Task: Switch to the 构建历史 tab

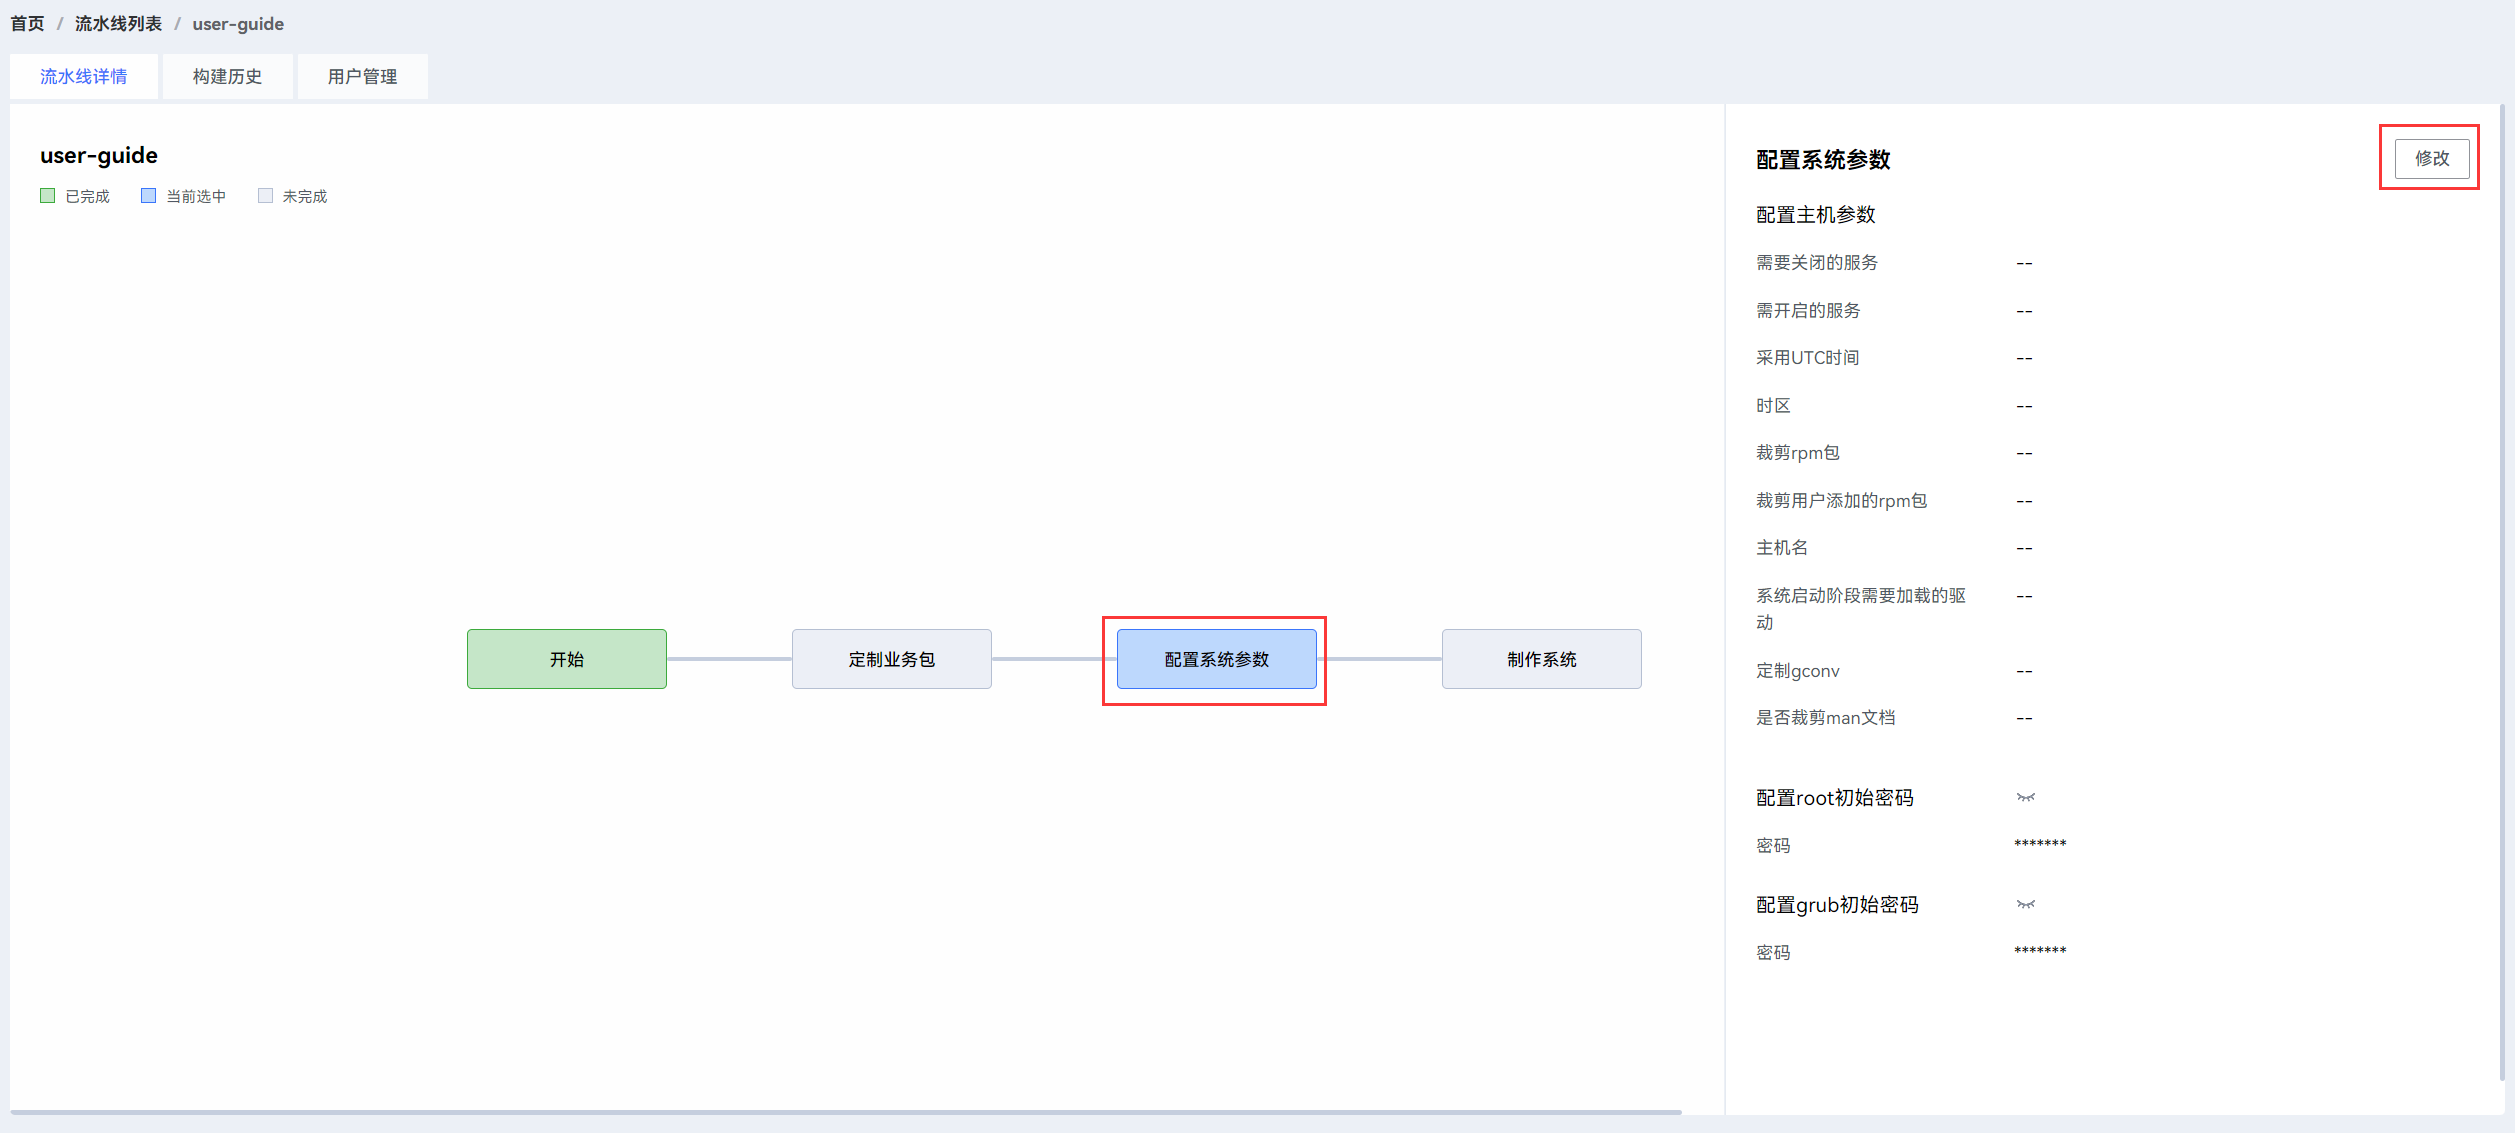Action: click(x=227, y=77)
